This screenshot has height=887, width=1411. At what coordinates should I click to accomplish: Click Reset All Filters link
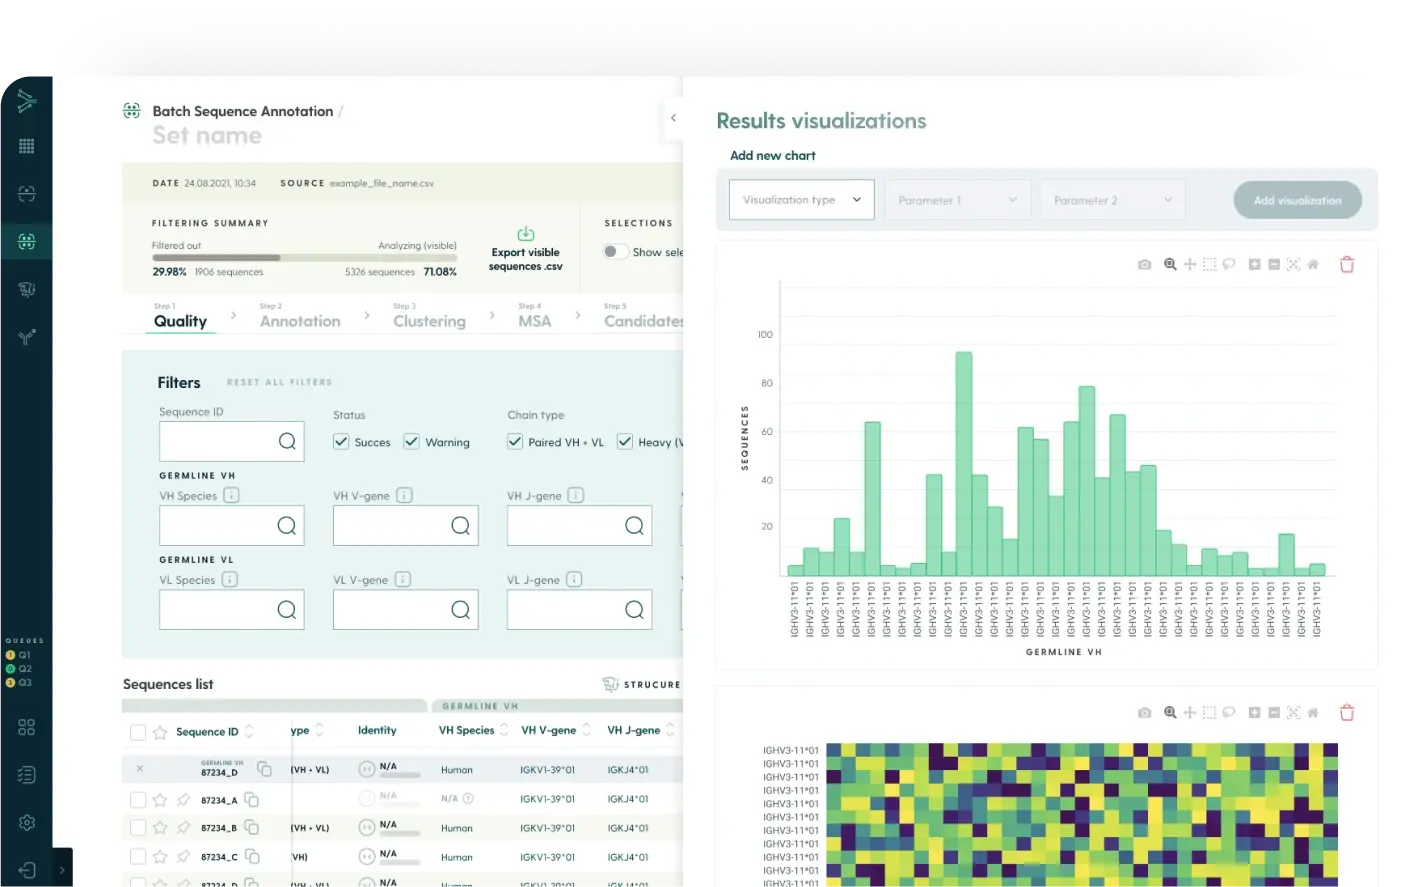point(279,383)
